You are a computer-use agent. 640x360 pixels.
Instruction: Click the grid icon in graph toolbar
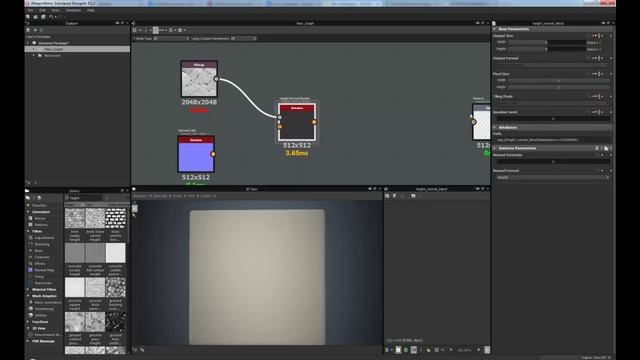[x=134, y=30]
